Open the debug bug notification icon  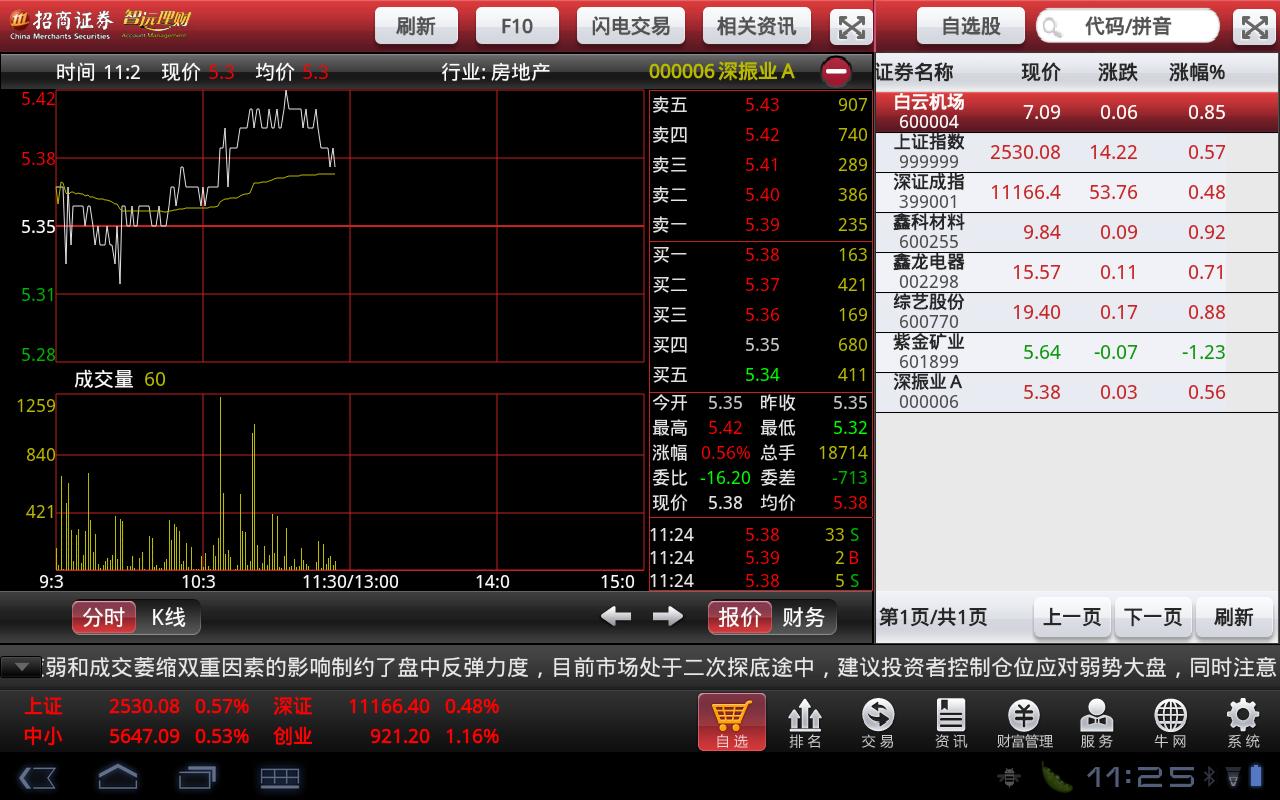click(x=1010, y=777)
